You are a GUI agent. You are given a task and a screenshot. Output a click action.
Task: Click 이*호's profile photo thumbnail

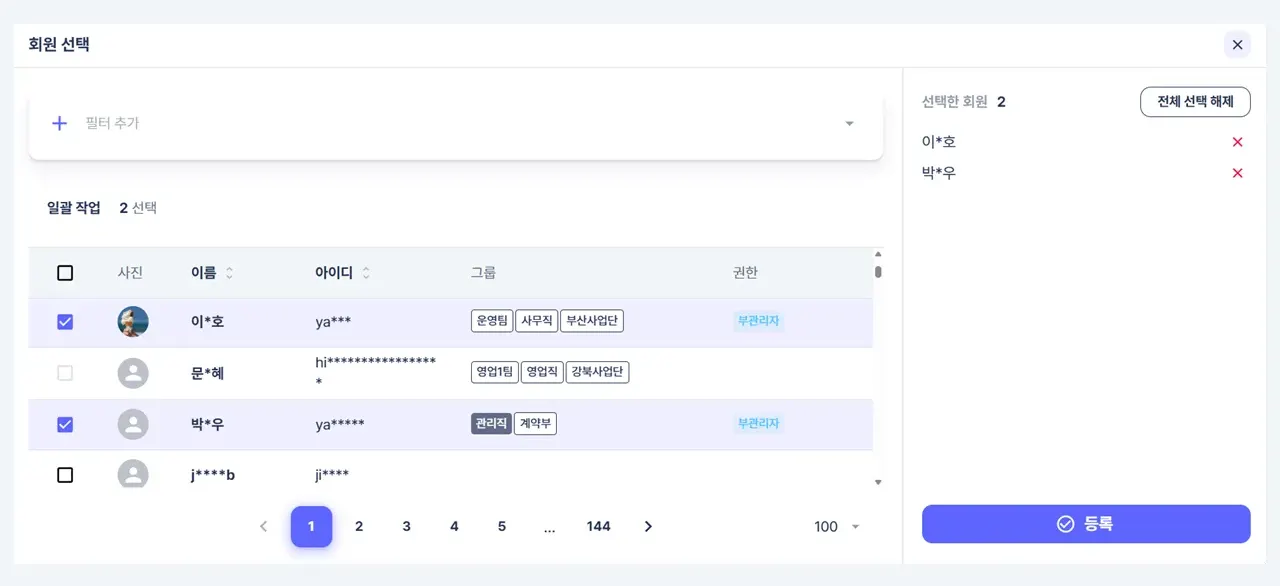click(133, 322)
